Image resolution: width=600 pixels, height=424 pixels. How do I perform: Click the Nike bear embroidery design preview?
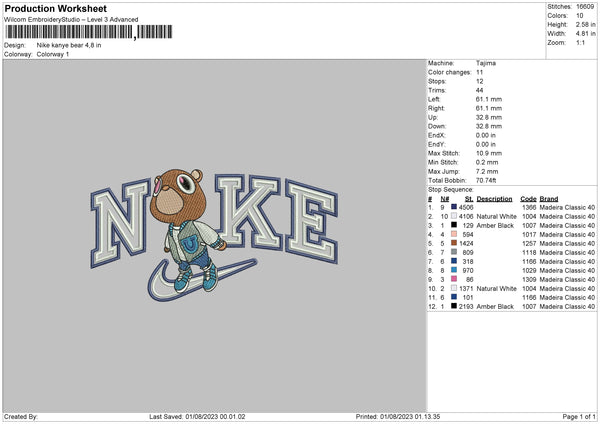click(x=214, y=235)
